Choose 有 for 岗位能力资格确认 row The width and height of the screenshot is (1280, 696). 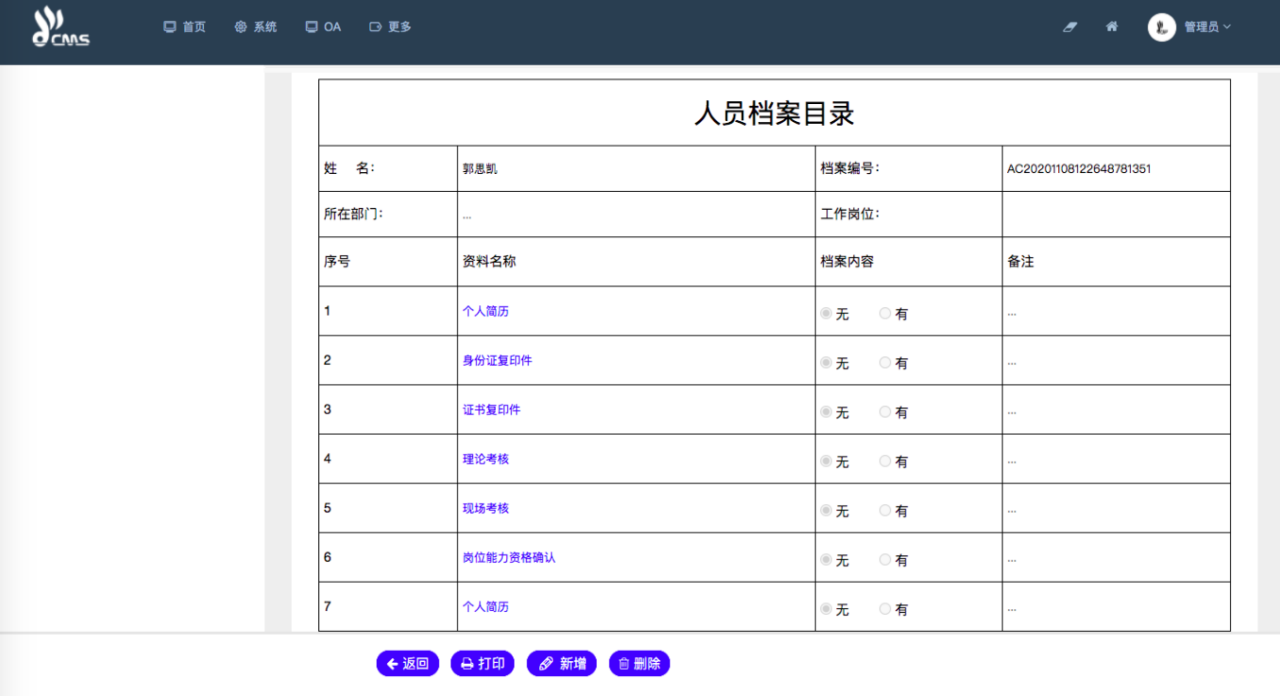(x=885, y=560)
